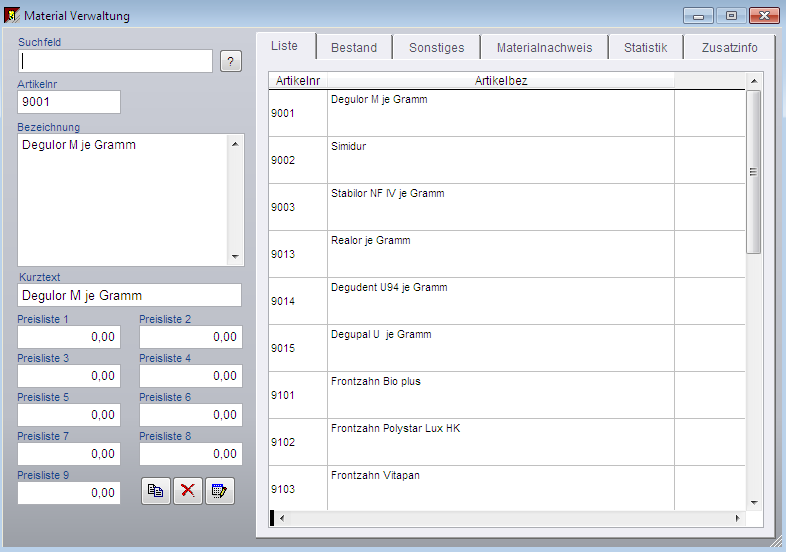This screenshot has width=786, height=552.
Task: Click the list's vertical scroll down arrow
Action: click(753, 503)
